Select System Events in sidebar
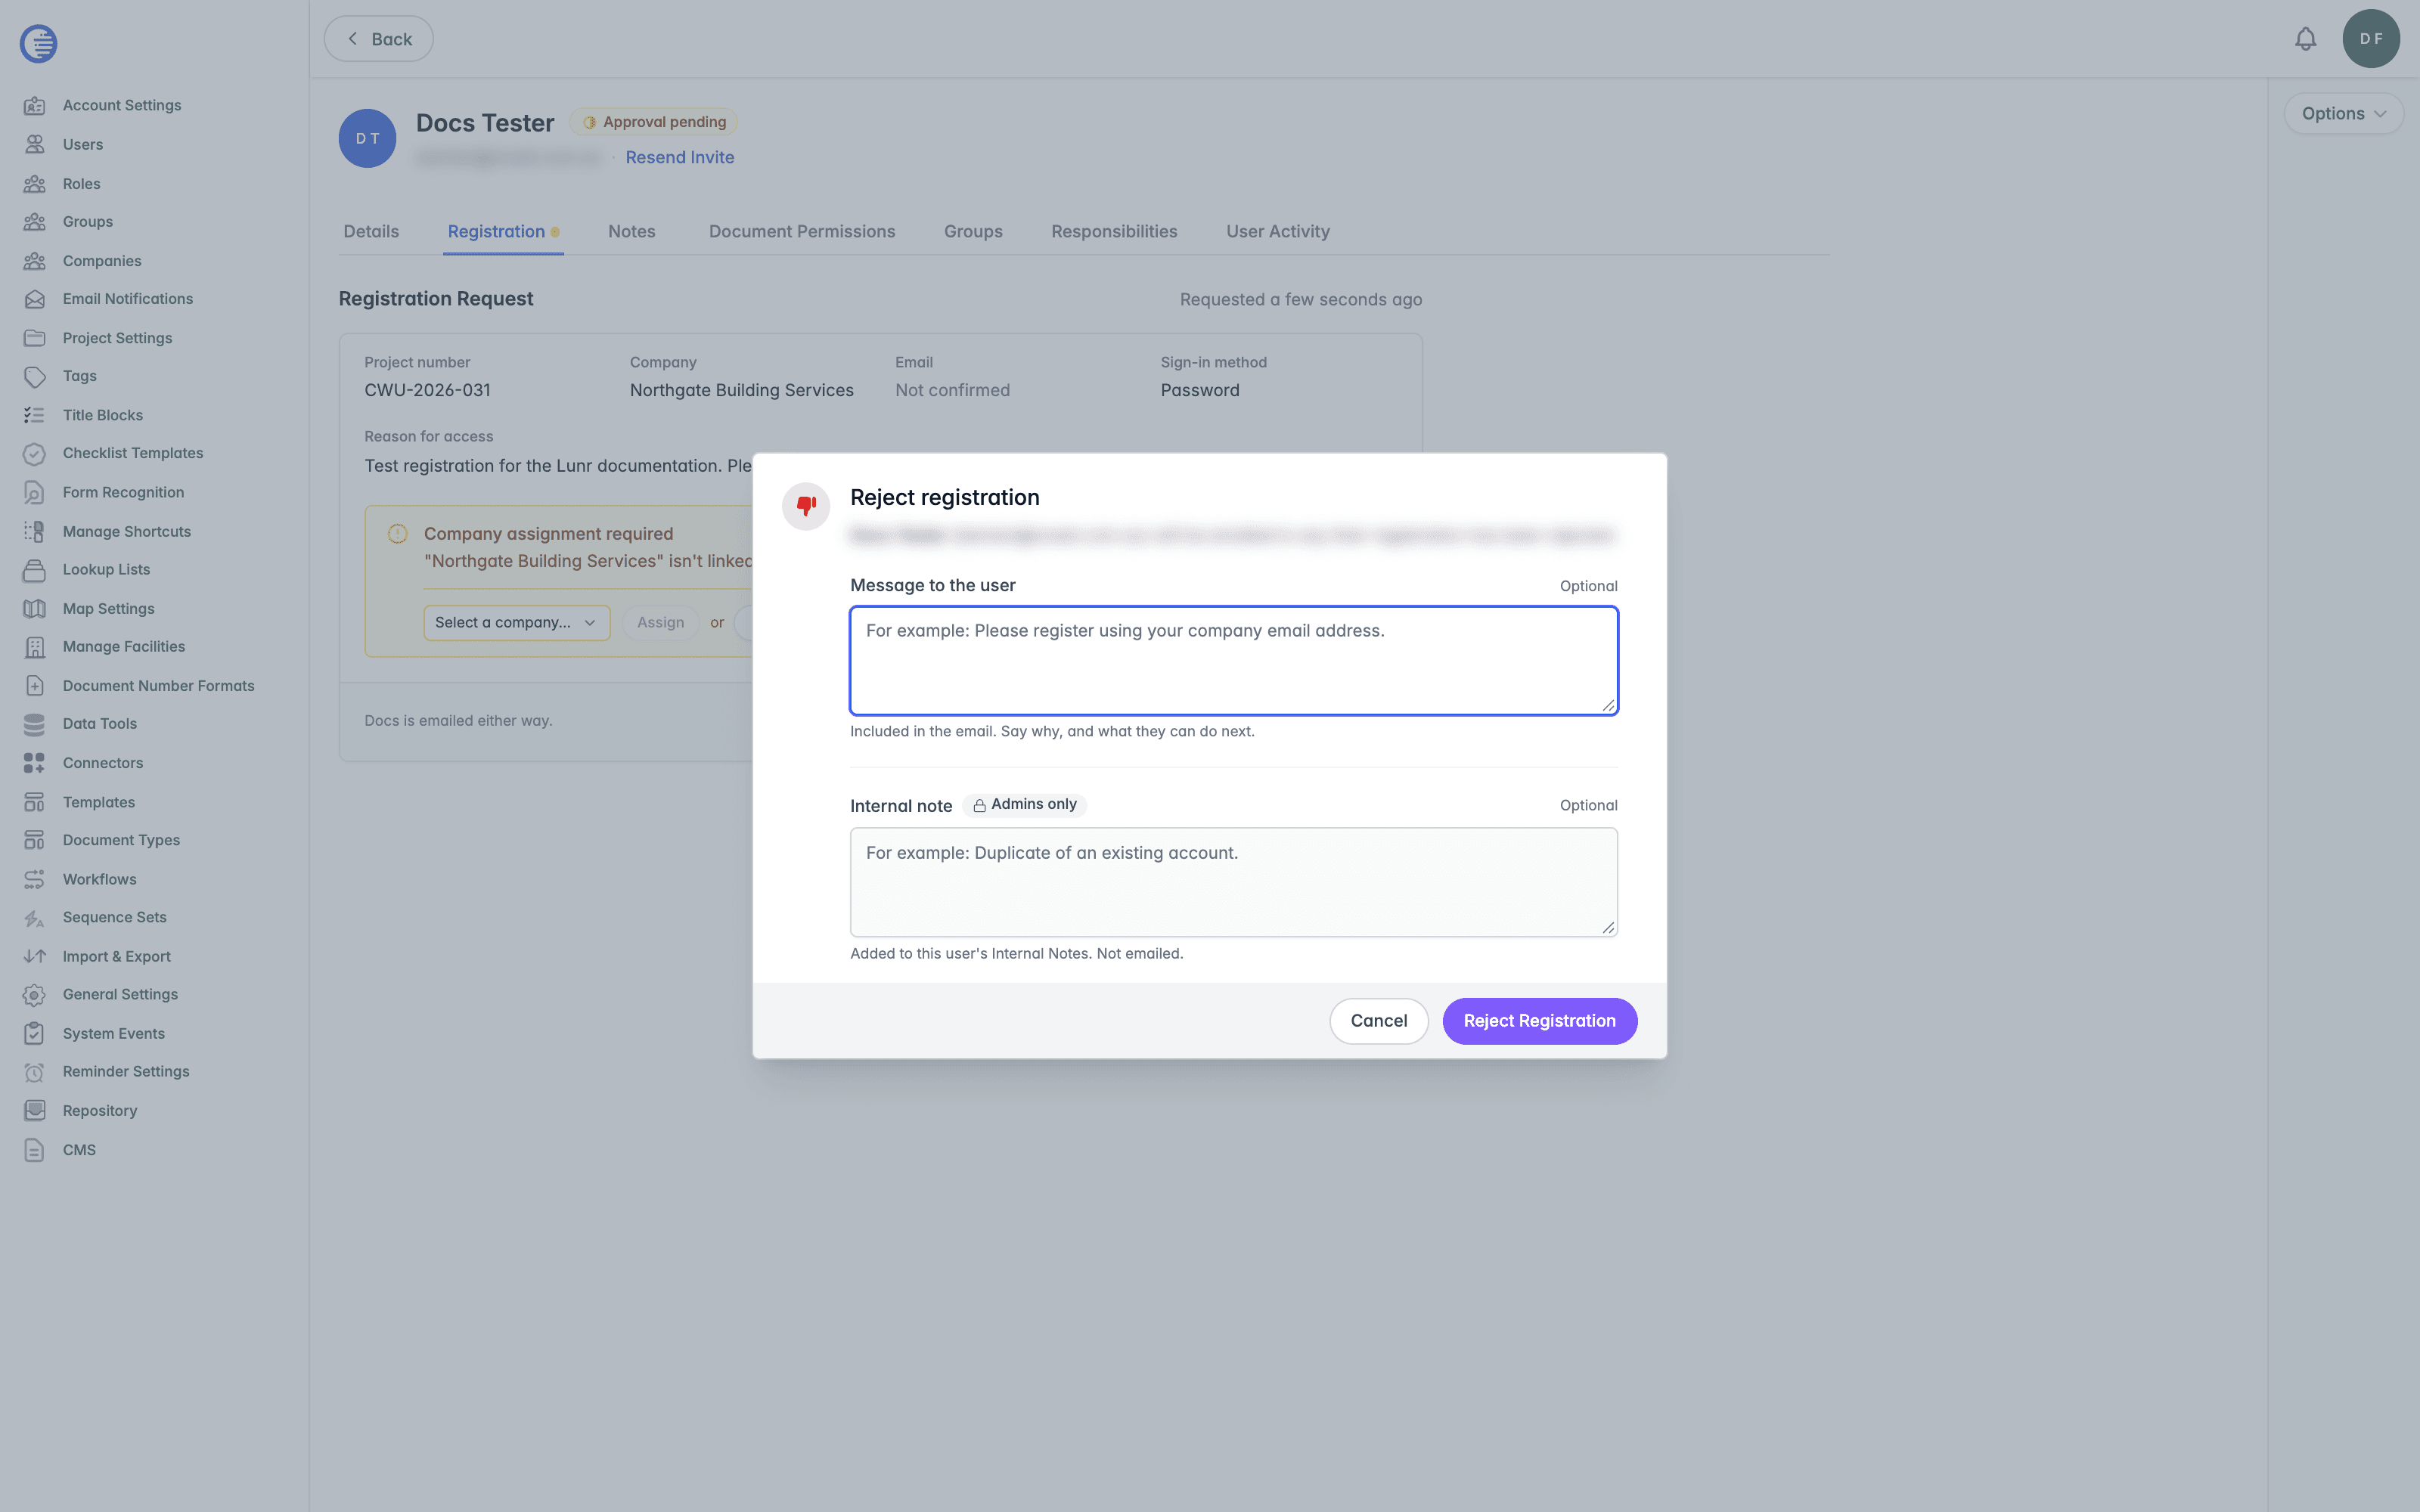The width and height of the screenshot is (2420, 1512). 113,1033
